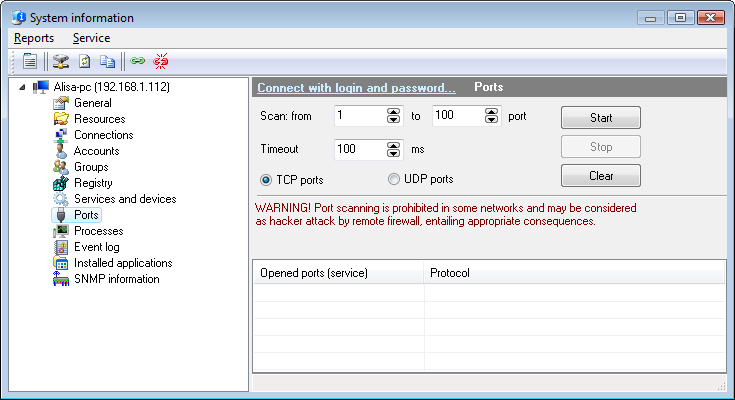
Task: Click the Start button to begin scan
Action: [600, 118]
